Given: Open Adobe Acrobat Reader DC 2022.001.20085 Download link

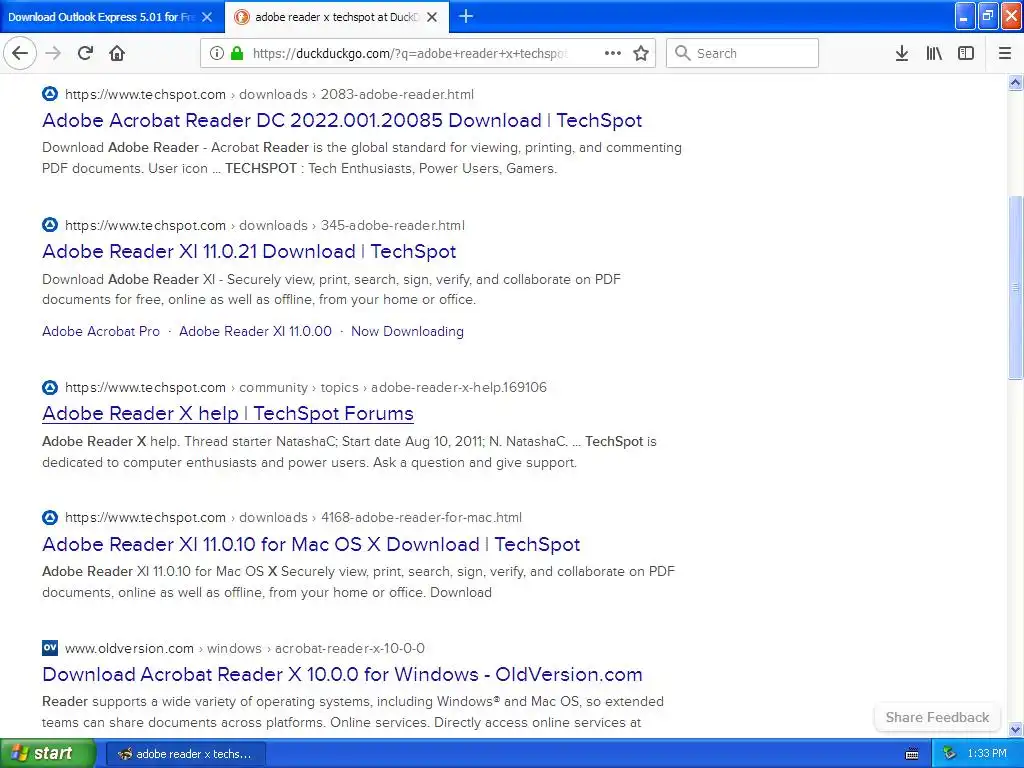Looking at the screenshot, I should coord(342,120).
